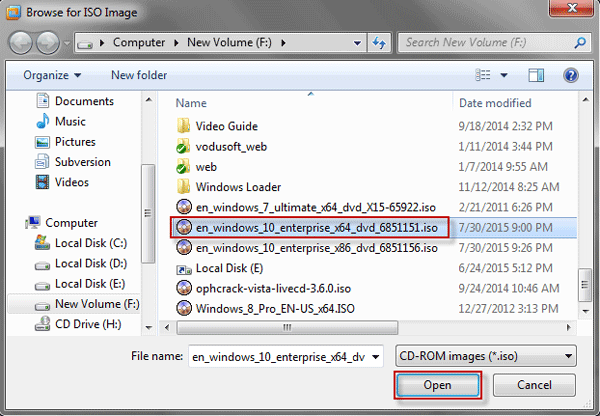
Task: Click the horizontal scrollbar right arrow
Action: coord(569,328)
